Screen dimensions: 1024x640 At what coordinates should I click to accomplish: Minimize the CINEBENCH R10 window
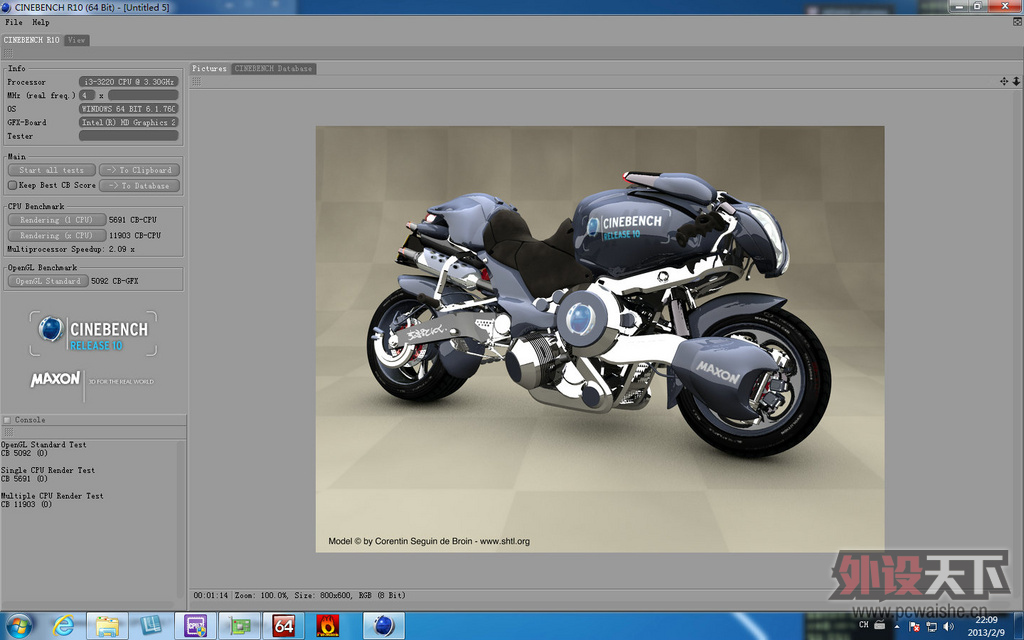959,6
